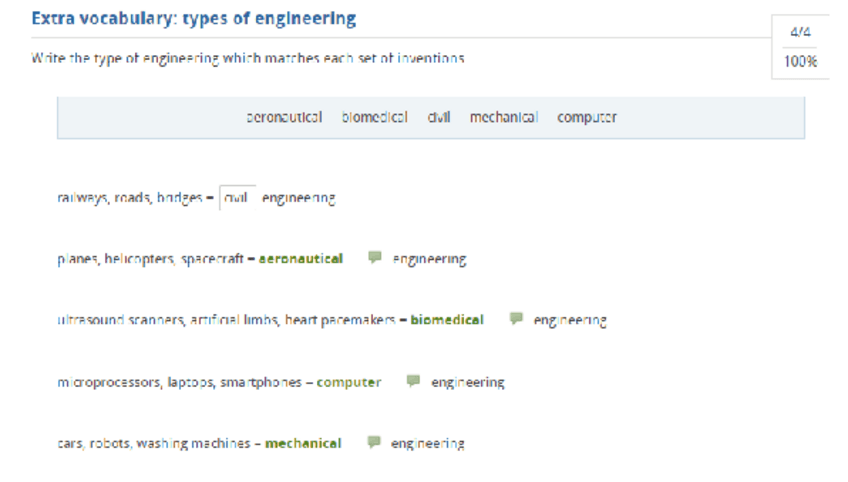The image size is (848, 482).
Task: Pick 'civil' from the word bank
Action: [x=438, y=117]
